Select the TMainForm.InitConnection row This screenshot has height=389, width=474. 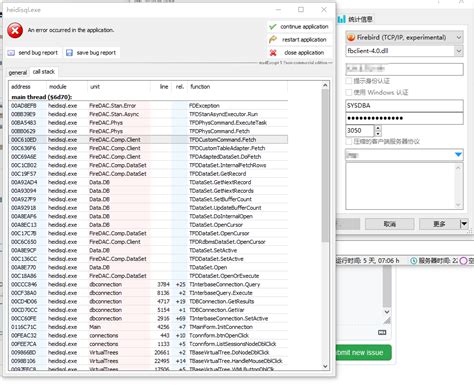149,327
